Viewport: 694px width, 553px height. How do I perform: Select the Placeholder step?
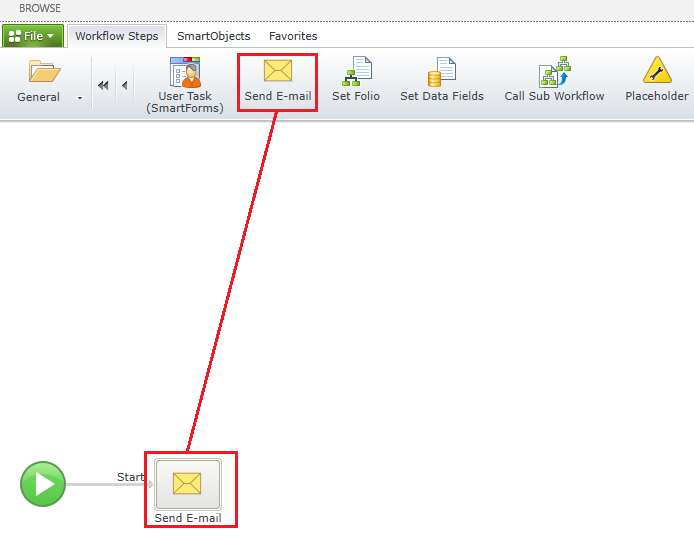pos(657,79)
